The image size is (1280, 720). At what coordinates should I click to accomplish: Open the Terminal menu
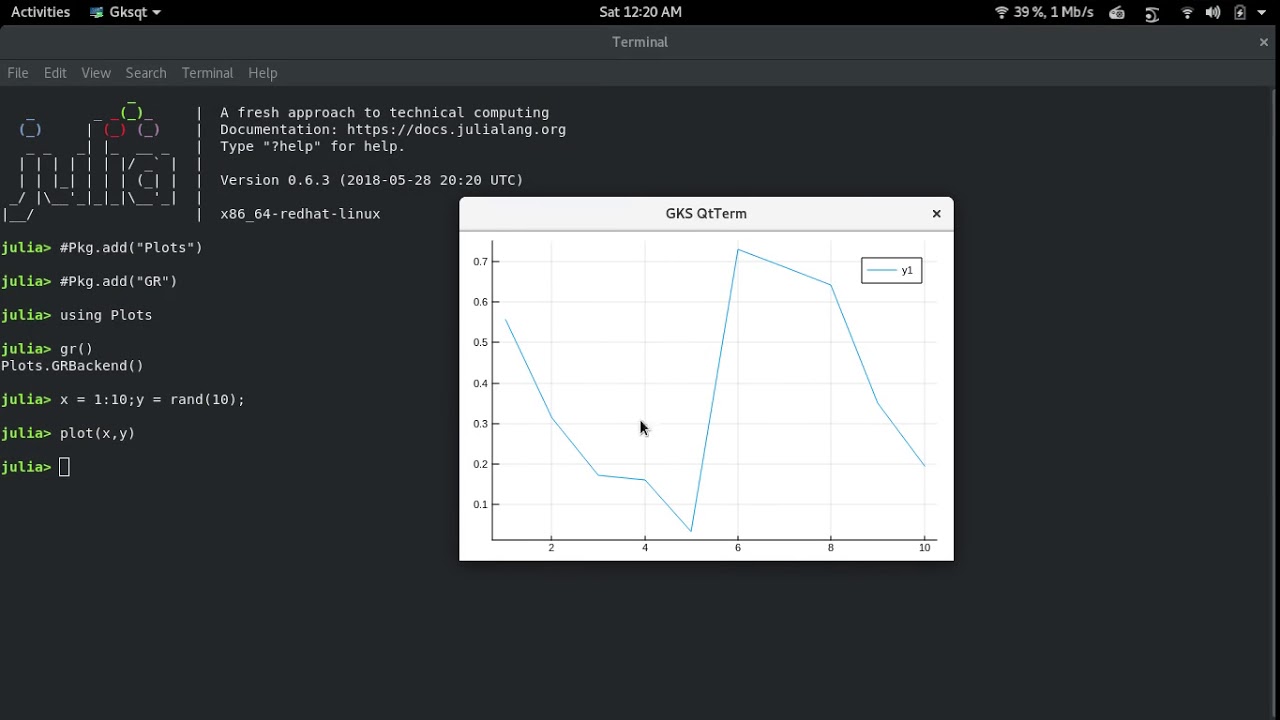point(207,73)
